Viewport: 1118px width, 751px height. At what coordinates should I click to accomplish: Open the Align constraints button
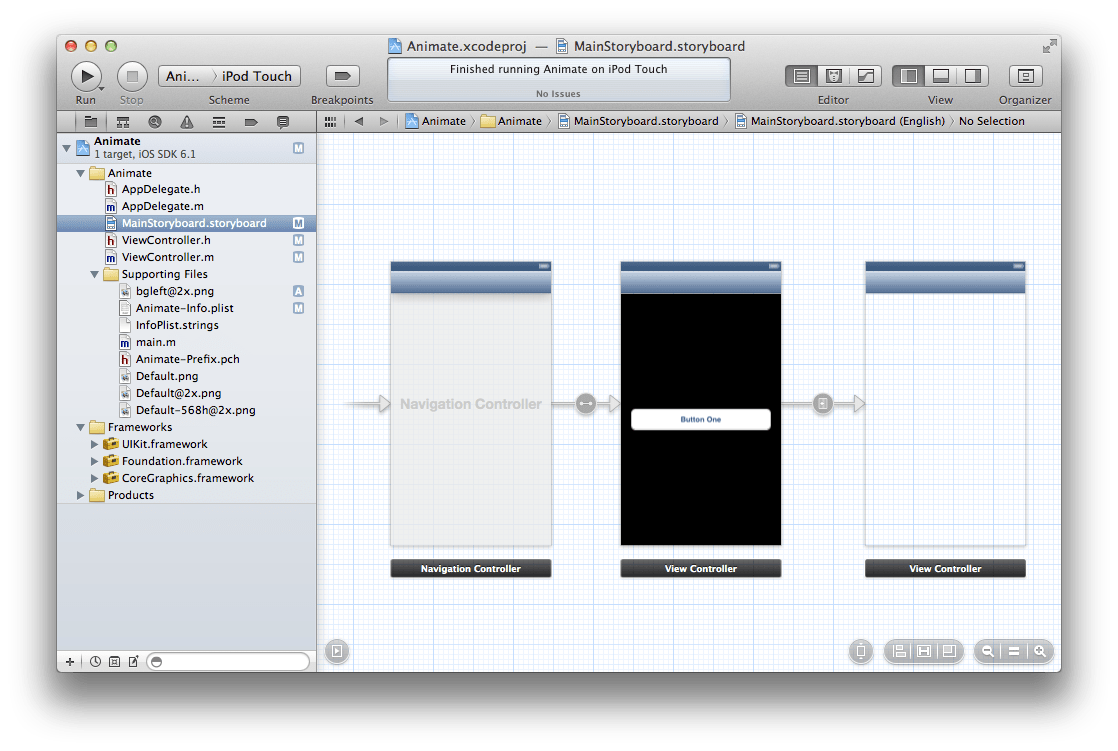pos(900,651)
